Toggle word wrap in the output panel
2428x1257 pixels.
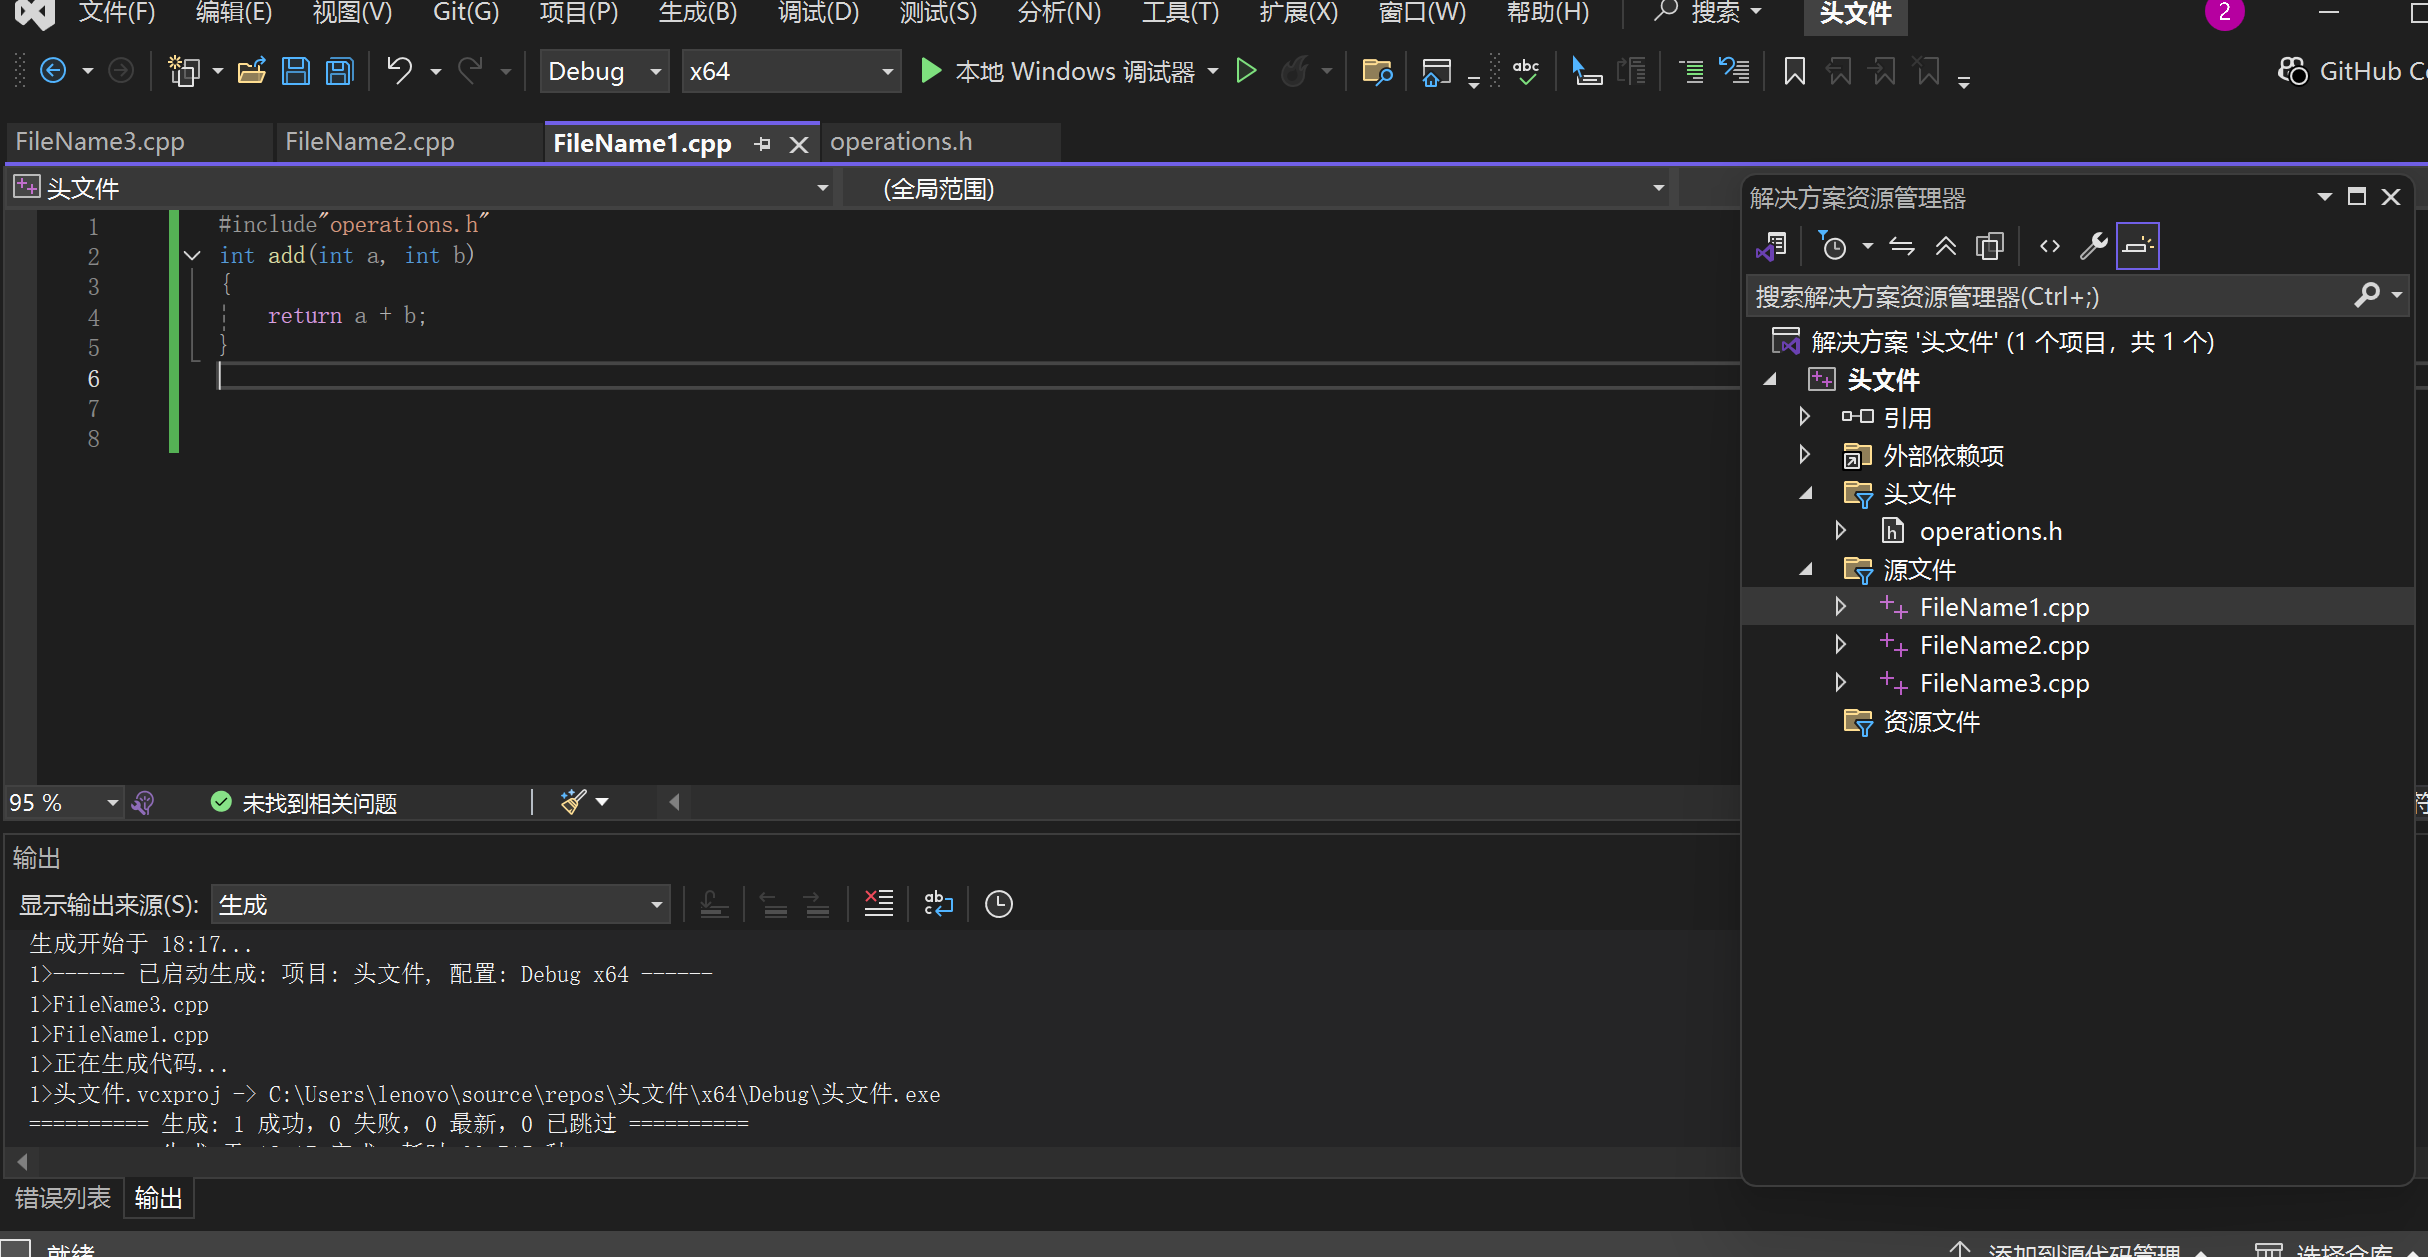click(x=938, y=904)
